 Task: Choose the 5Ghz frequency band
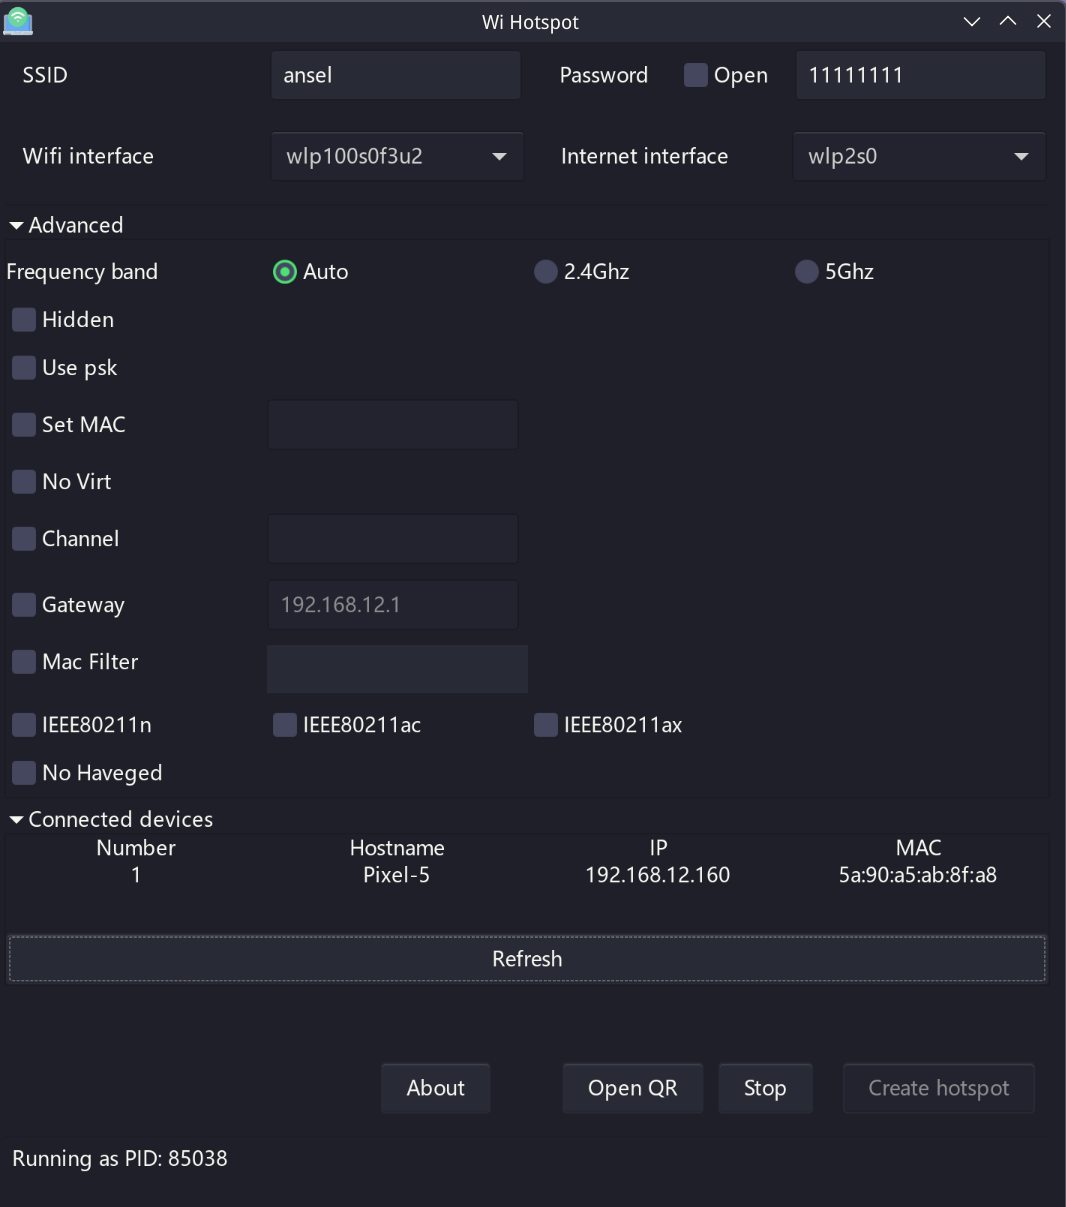pyautogui.click(x=806, y=272)
